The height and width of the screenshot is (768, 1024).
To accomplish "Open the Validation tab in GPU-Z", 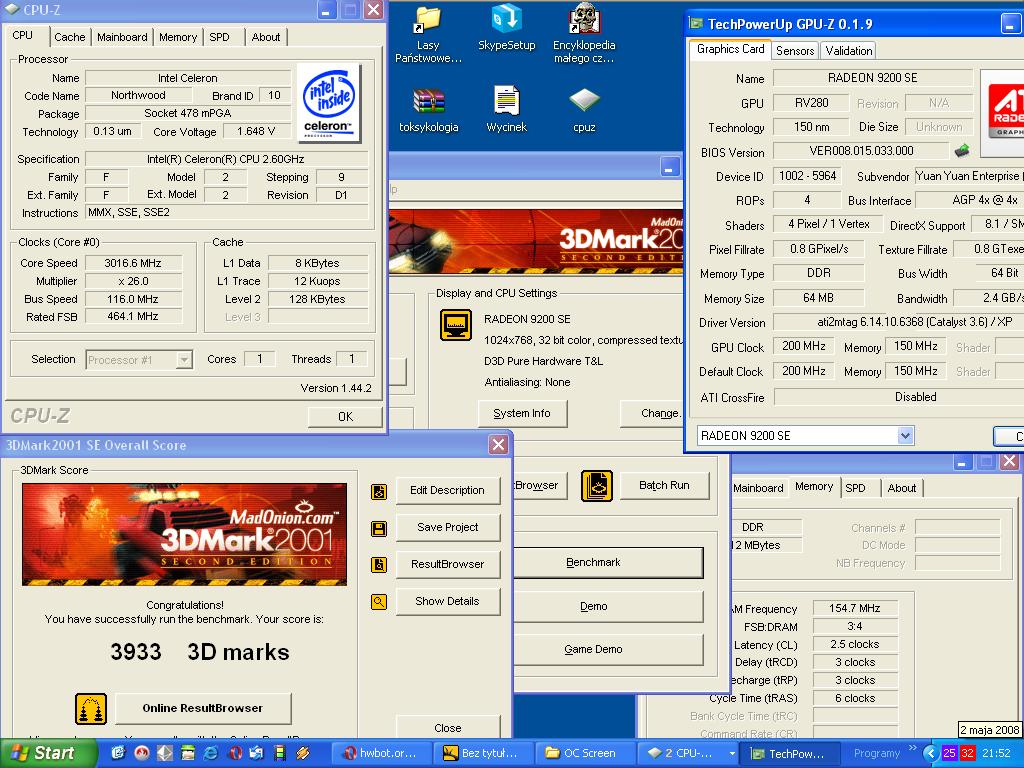I will (x=848, y=50).
